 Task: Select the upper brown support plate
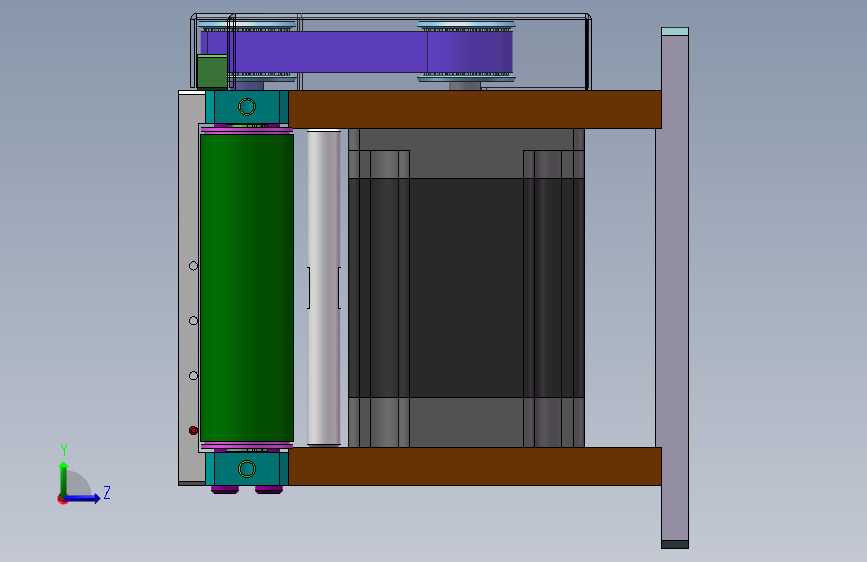(x=474, y=110)
